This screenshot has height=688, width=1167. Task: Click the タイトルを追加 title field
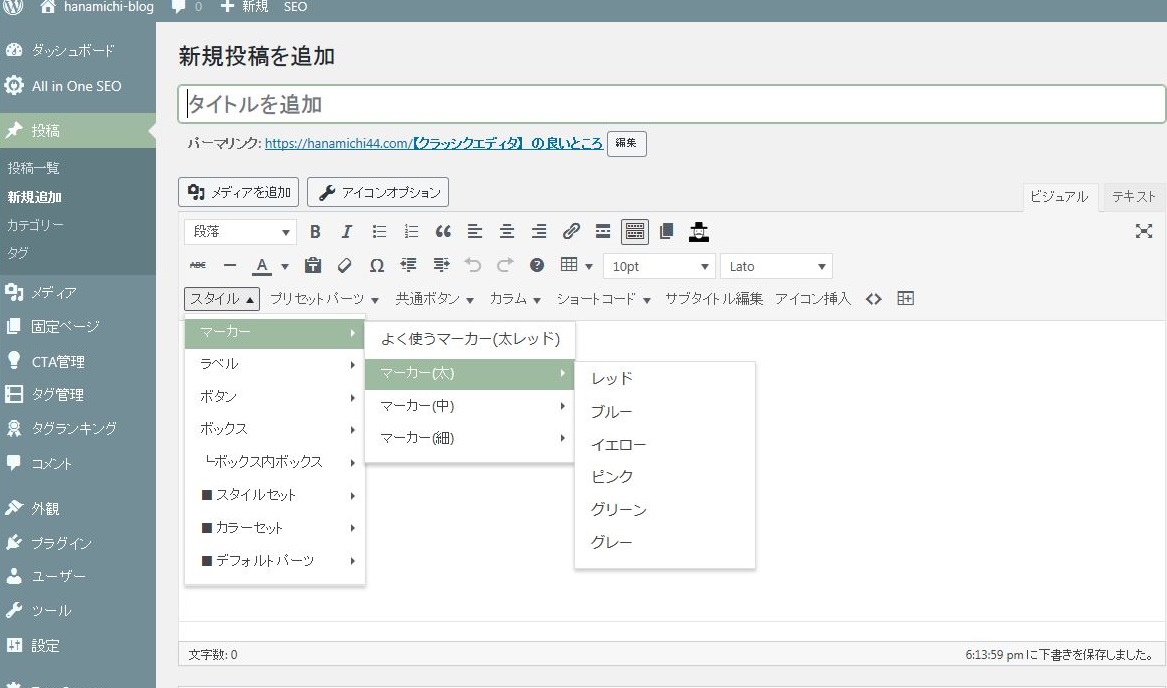[670, 104]
